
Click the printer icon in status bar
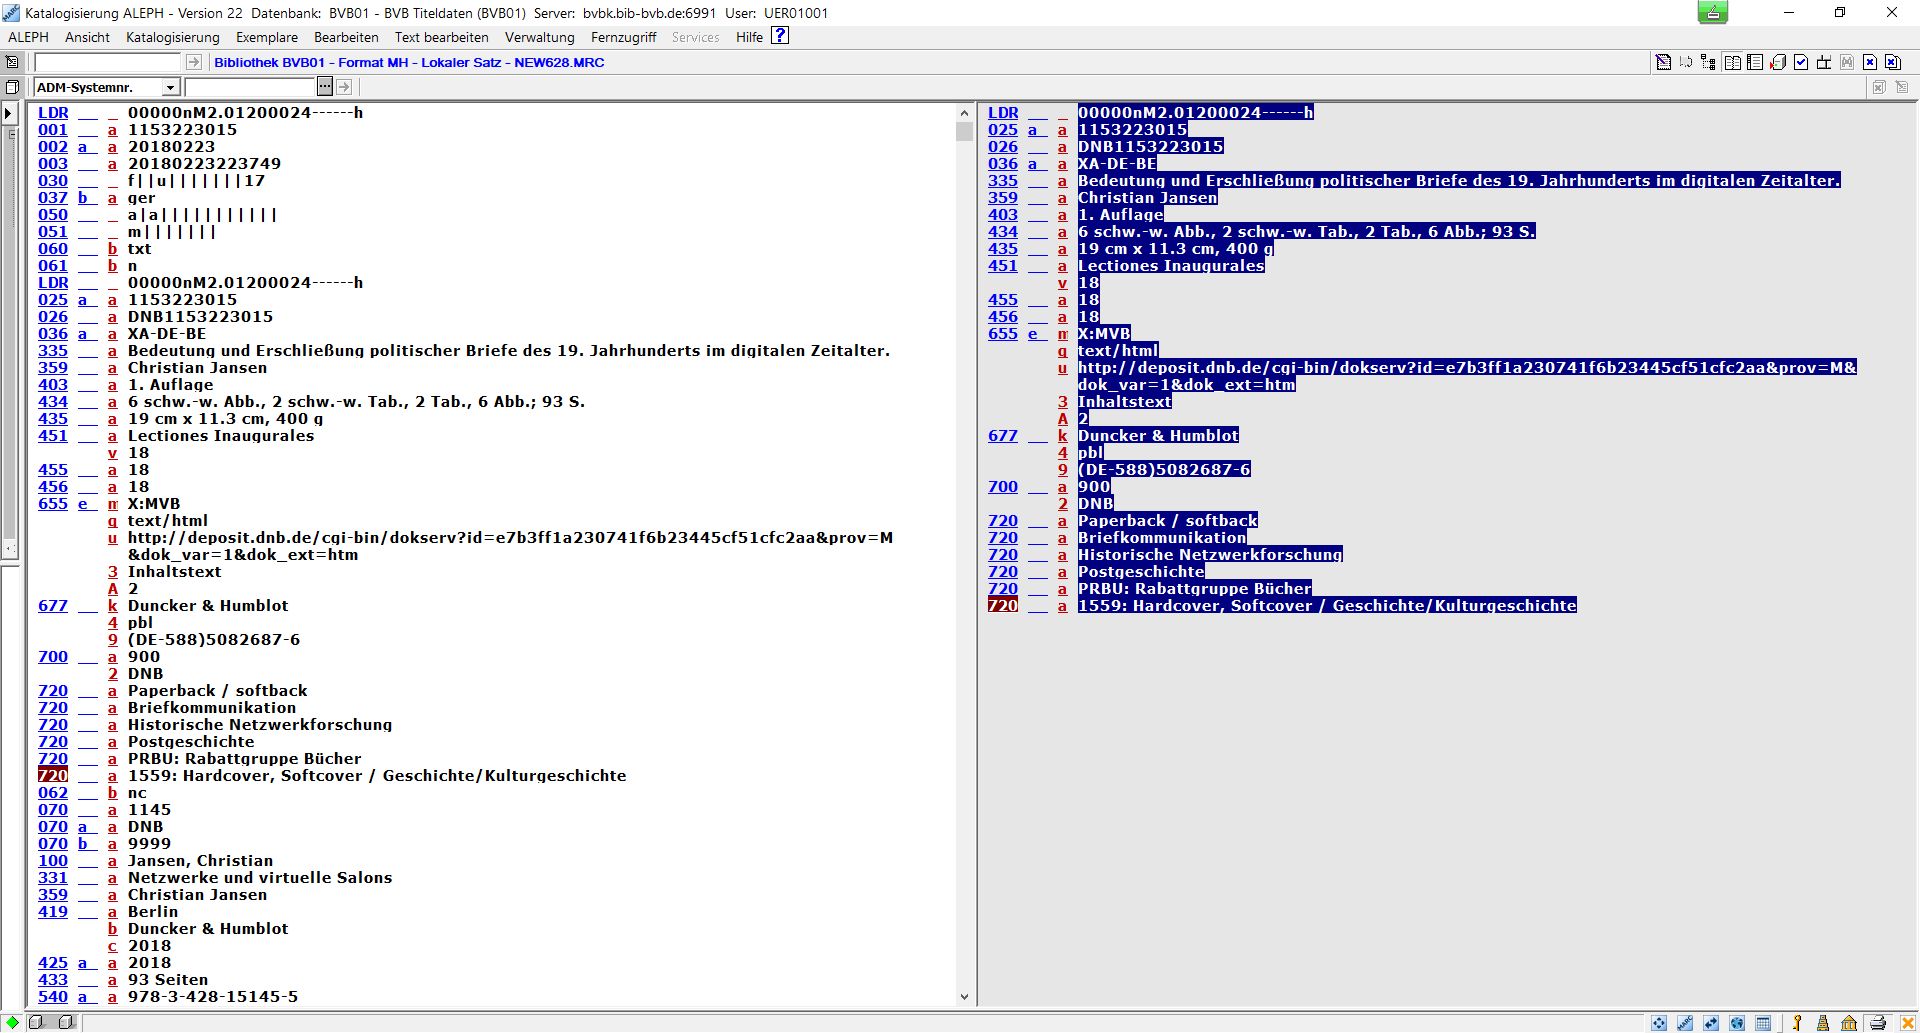(1878, 1022)
